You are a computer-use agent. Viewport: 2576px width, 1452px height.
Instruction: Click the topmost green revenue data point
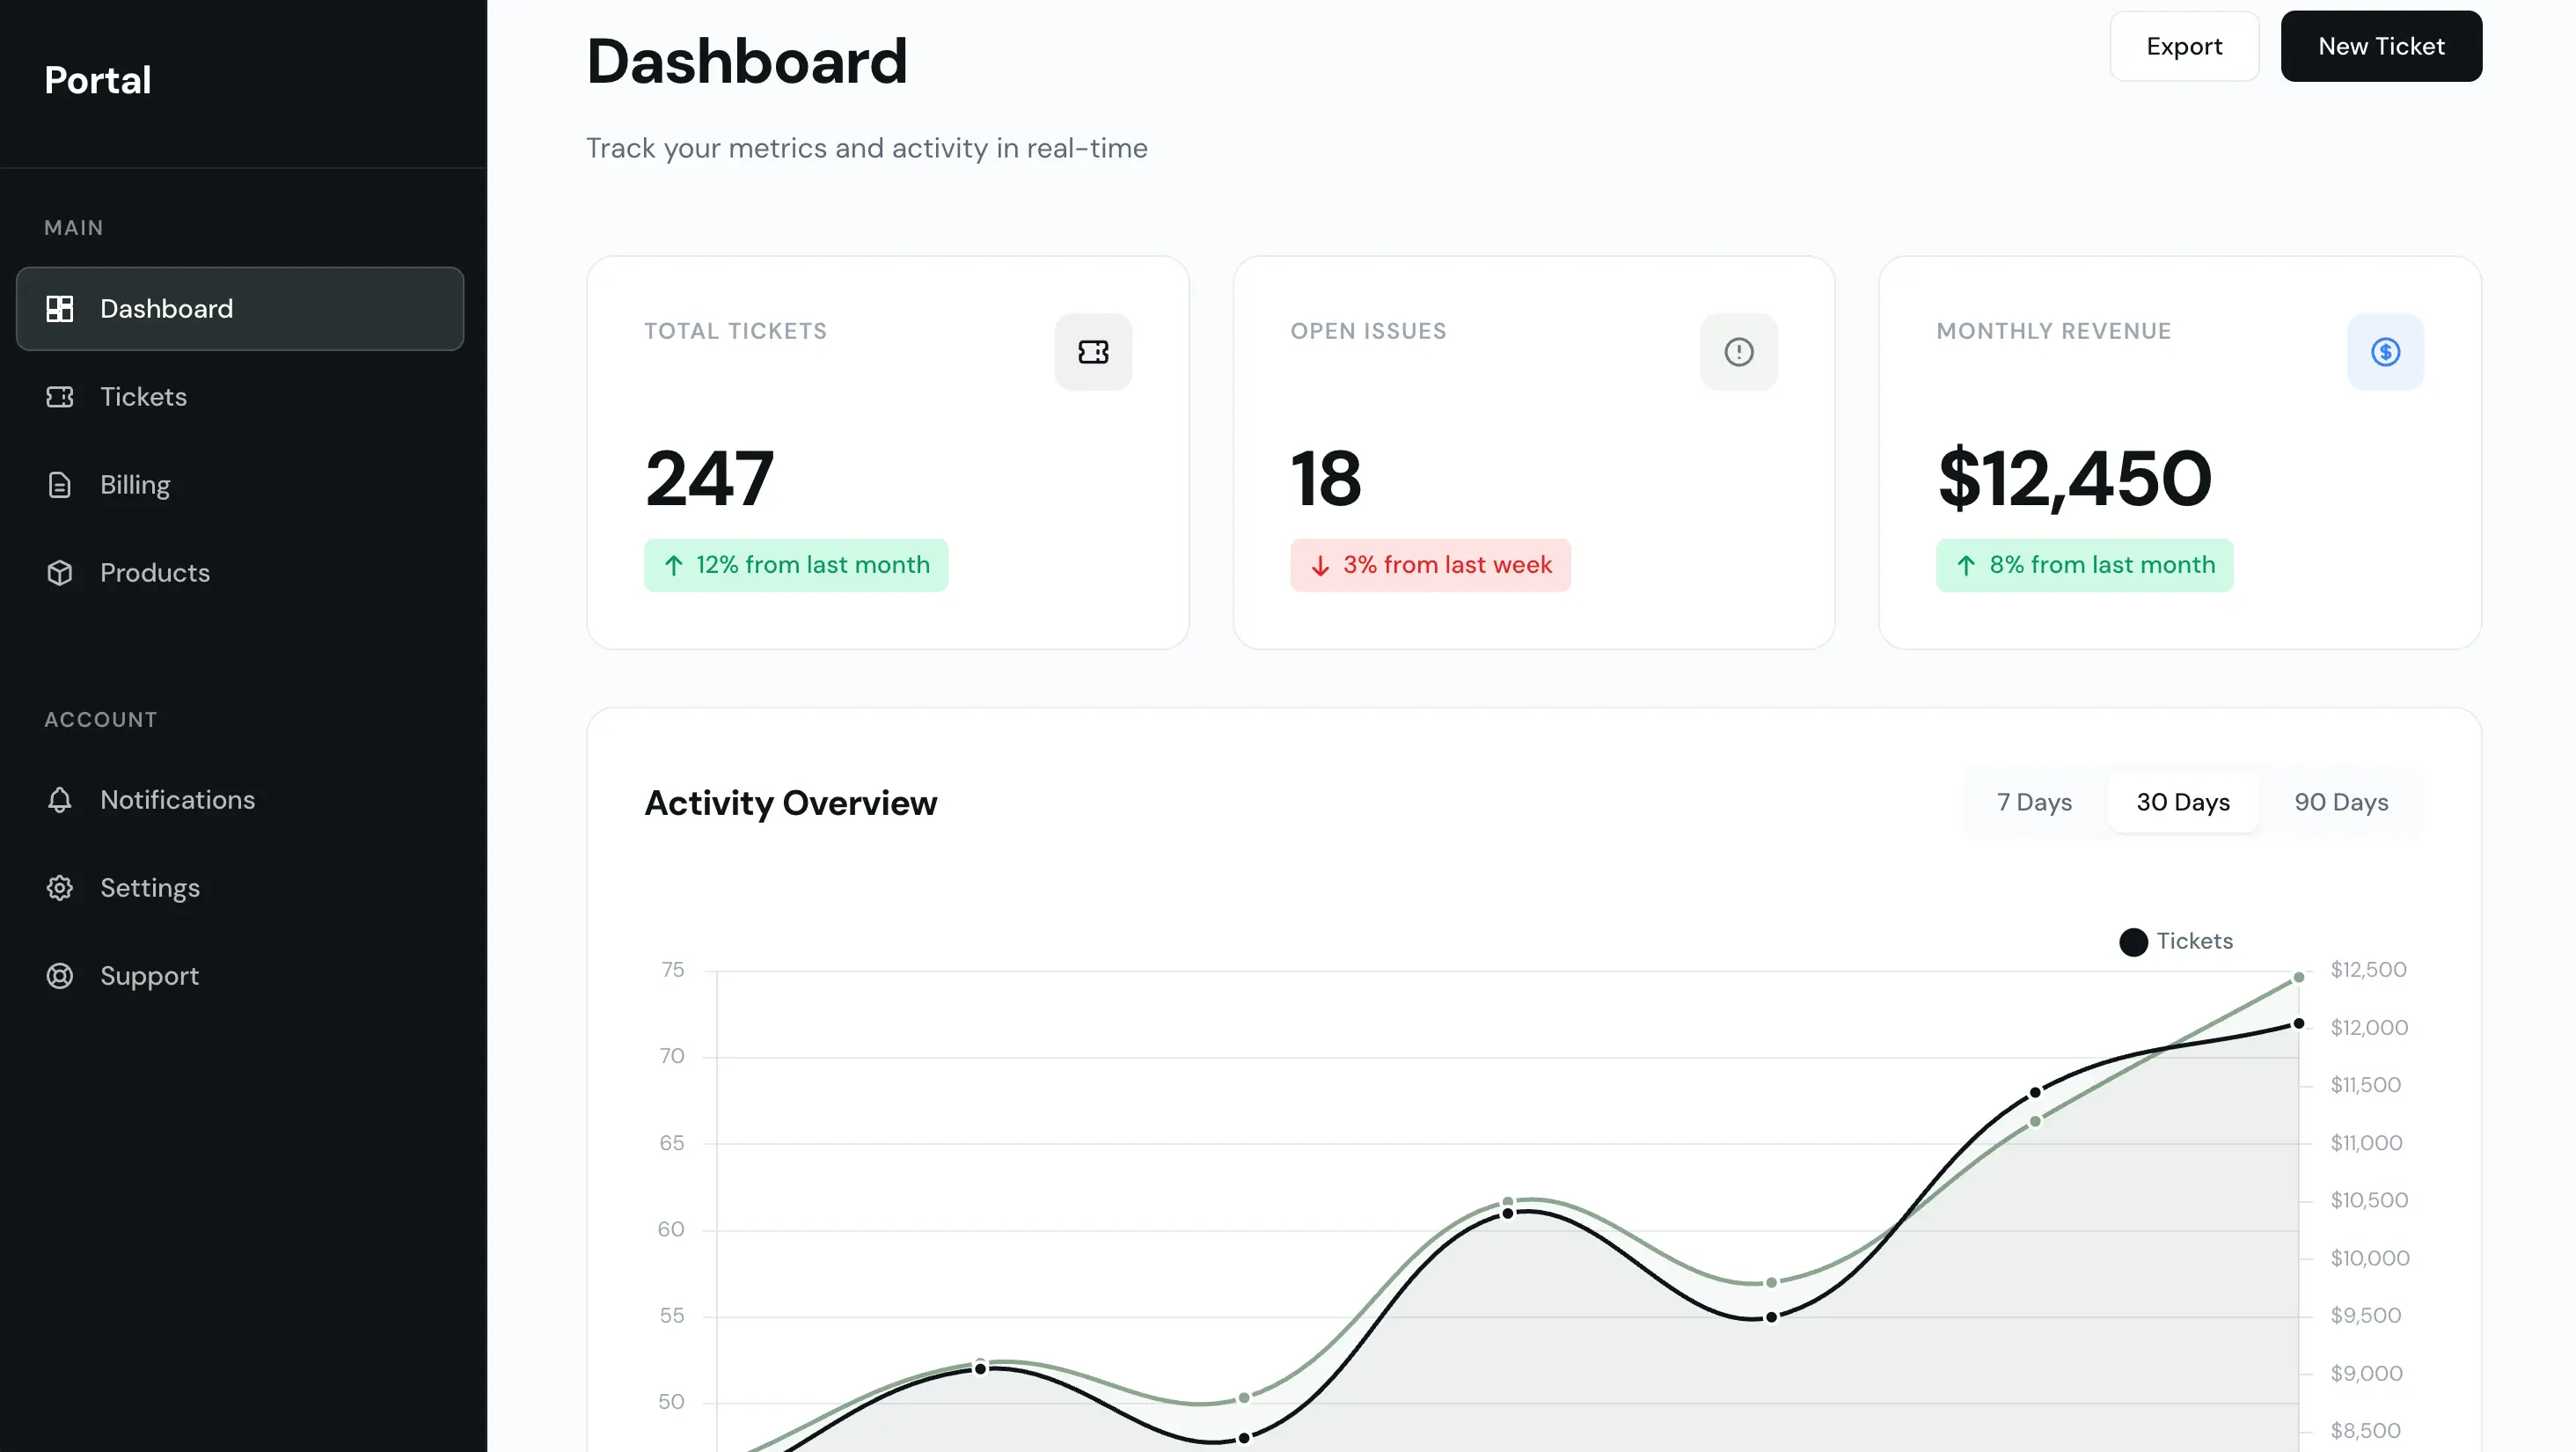(x=2298, y=978)
